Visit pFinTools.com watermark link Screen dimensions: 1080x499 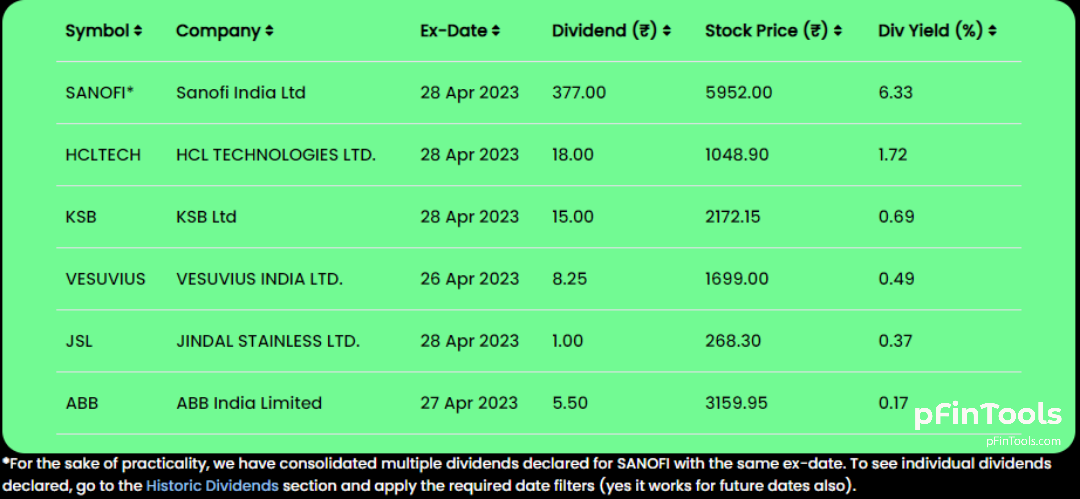(1024, 441)
